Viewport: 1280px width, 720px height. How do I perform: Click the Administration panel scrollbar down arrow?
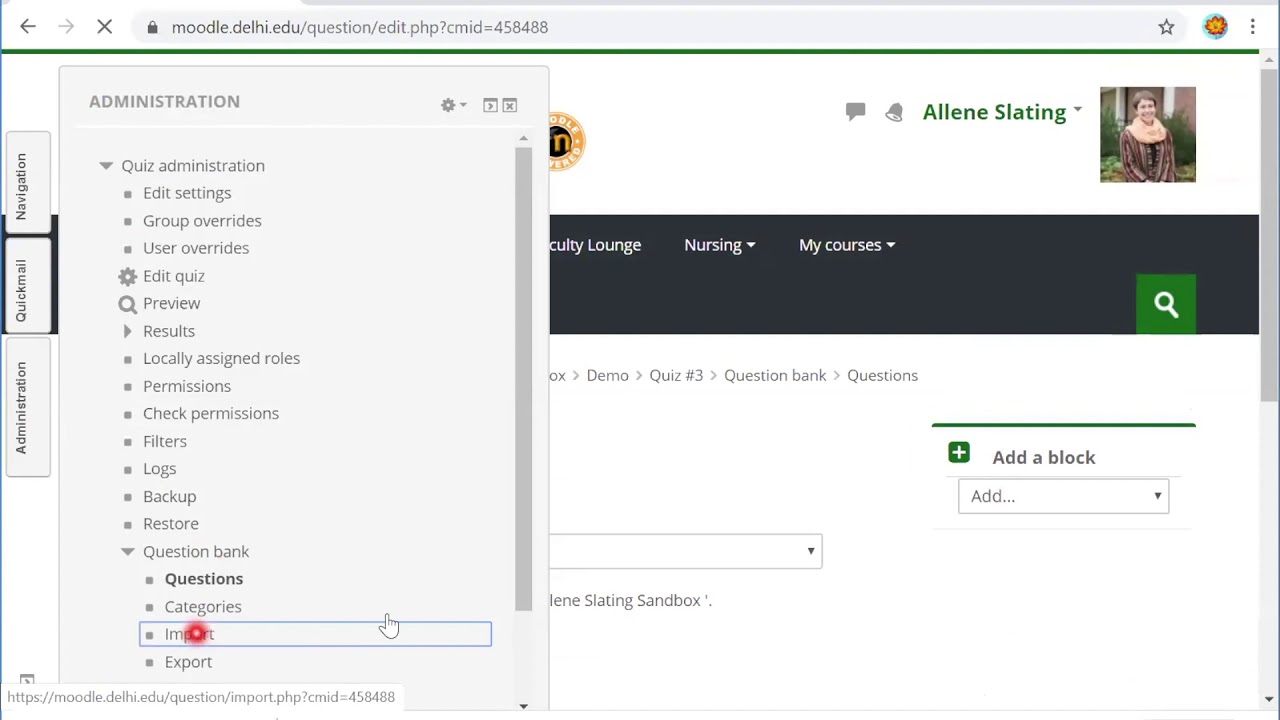pos(524,706)
